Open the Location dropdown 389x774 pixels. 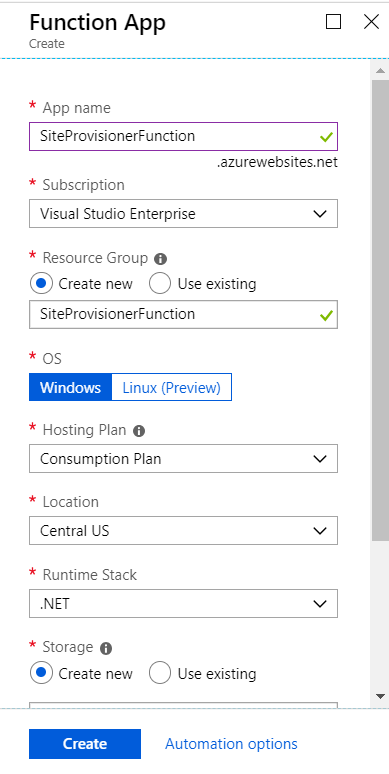pos(183,531)
